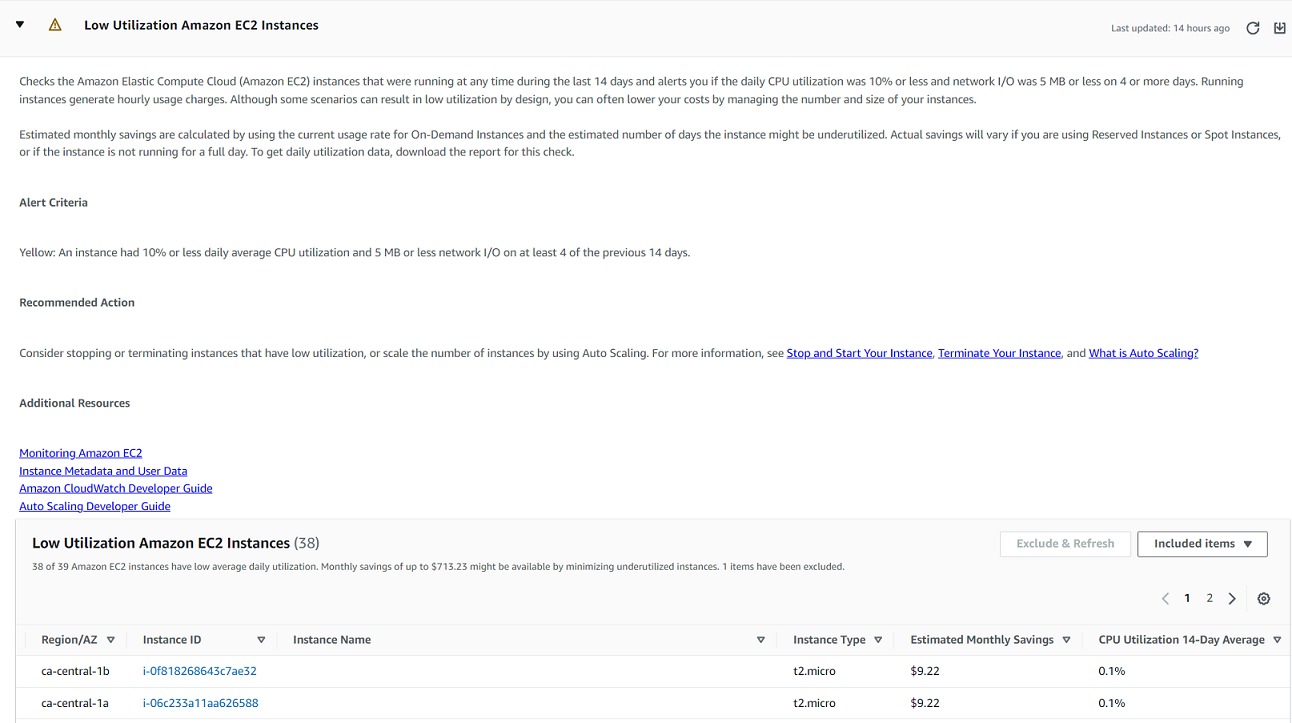Click instance ID i-0f818268643c7ae32
This screenshot has height=723, width=1292.
[x=198, y=671]
